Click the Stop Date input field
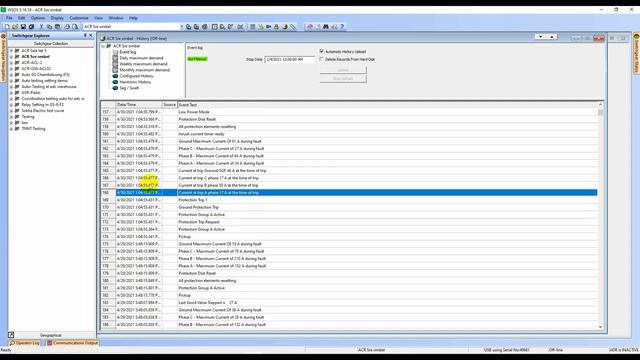 coord(290,59)
